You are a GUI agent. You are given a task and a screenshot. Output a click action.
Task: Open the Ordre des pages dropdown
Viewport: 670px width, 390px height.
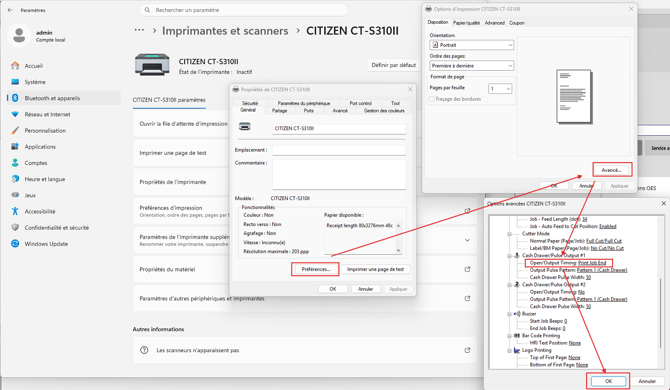coord(471,66)
